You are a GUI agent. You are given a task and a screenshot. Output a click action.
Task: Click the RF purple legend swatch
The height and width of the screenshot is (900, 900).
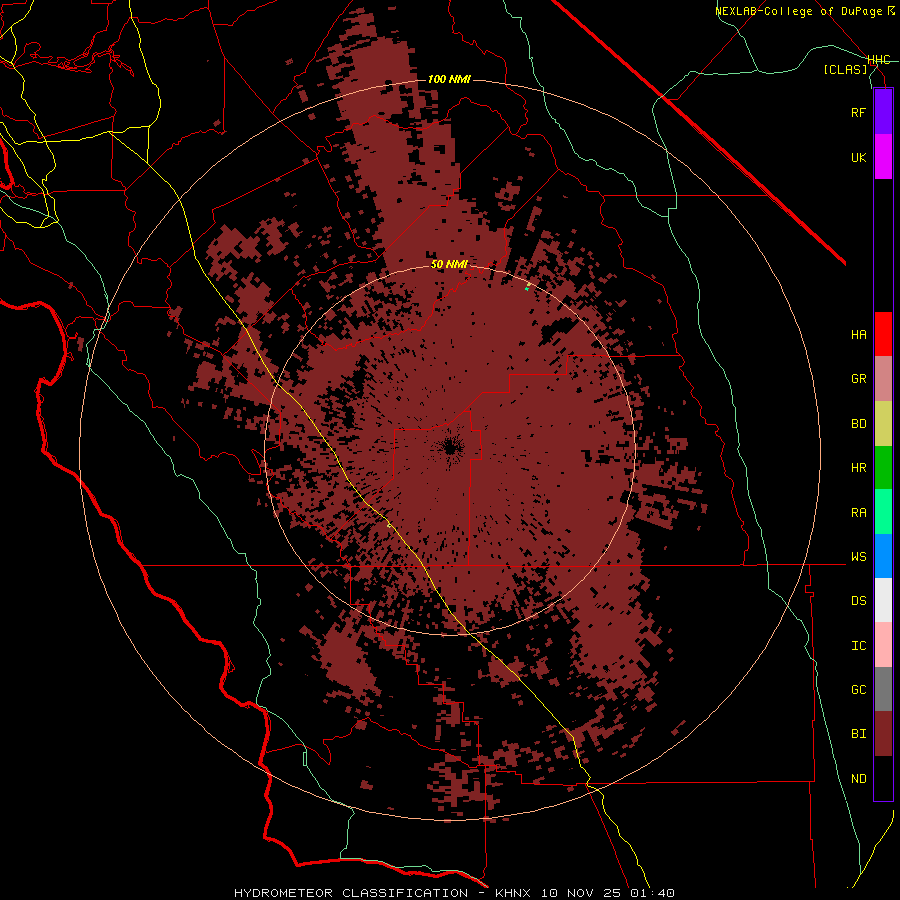(x=883, y=112)
